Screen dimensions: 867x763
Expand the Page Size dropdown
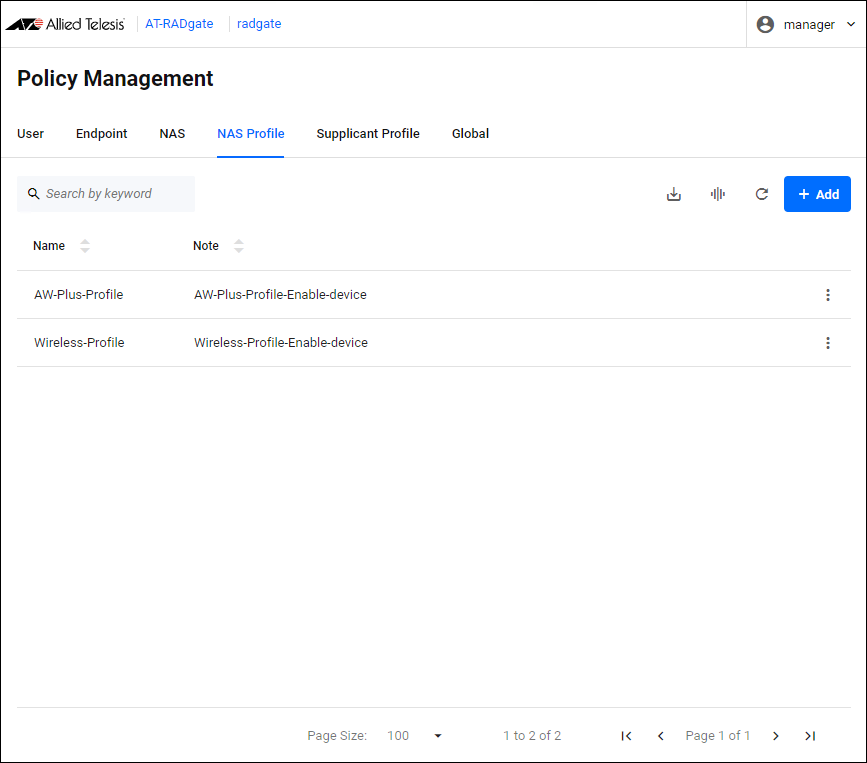pyautogui.click(x=437, y=736)
